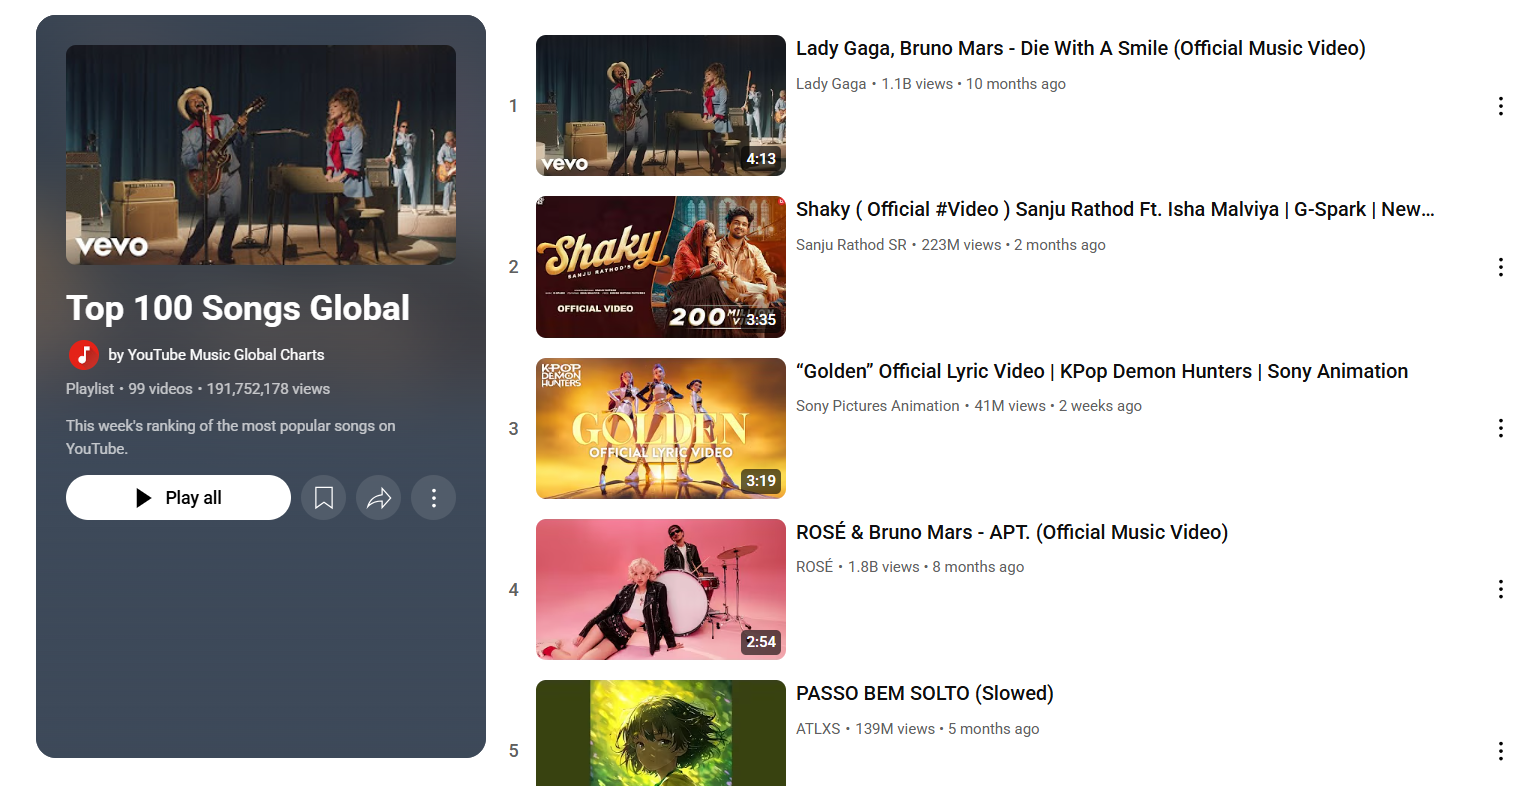
Task: Open options menu for Die With A Smile
Action: tap(1500, 106)
